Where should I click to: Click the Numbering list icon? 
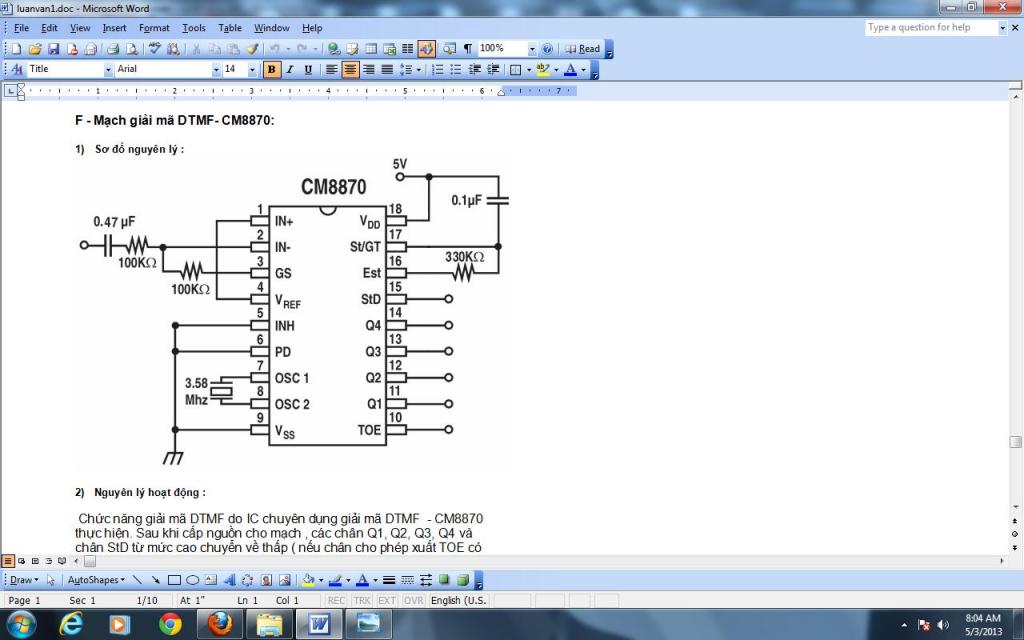(437, 70)
